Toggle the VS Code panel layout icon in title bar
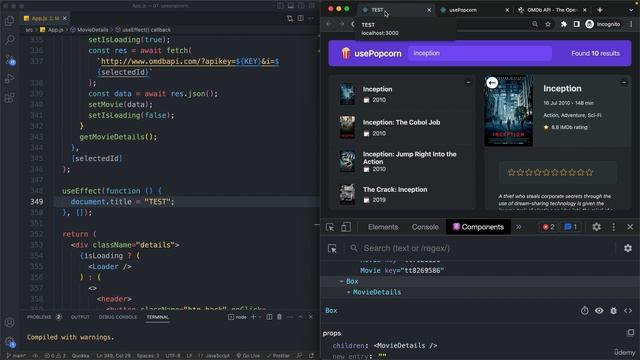The width and height of the screenshot is (640, 360). tap(291, 6)
